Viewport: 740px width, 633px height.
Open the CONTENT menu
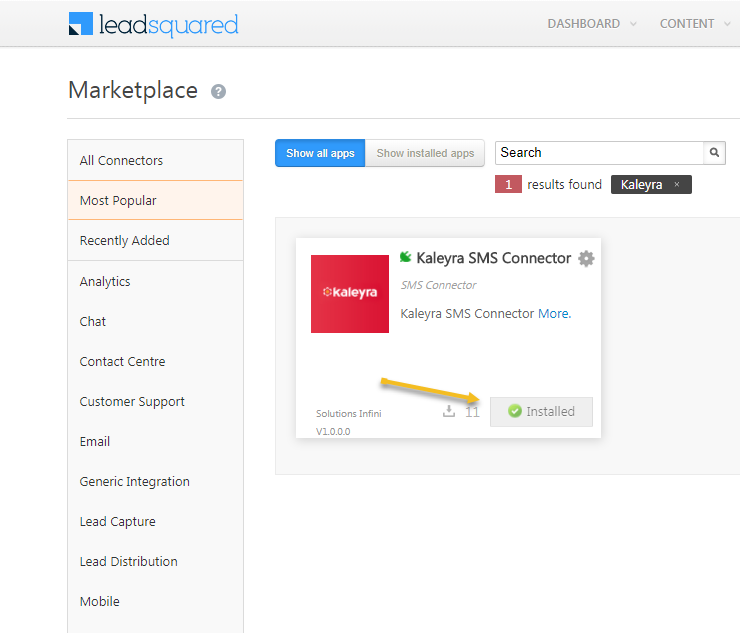687,24
